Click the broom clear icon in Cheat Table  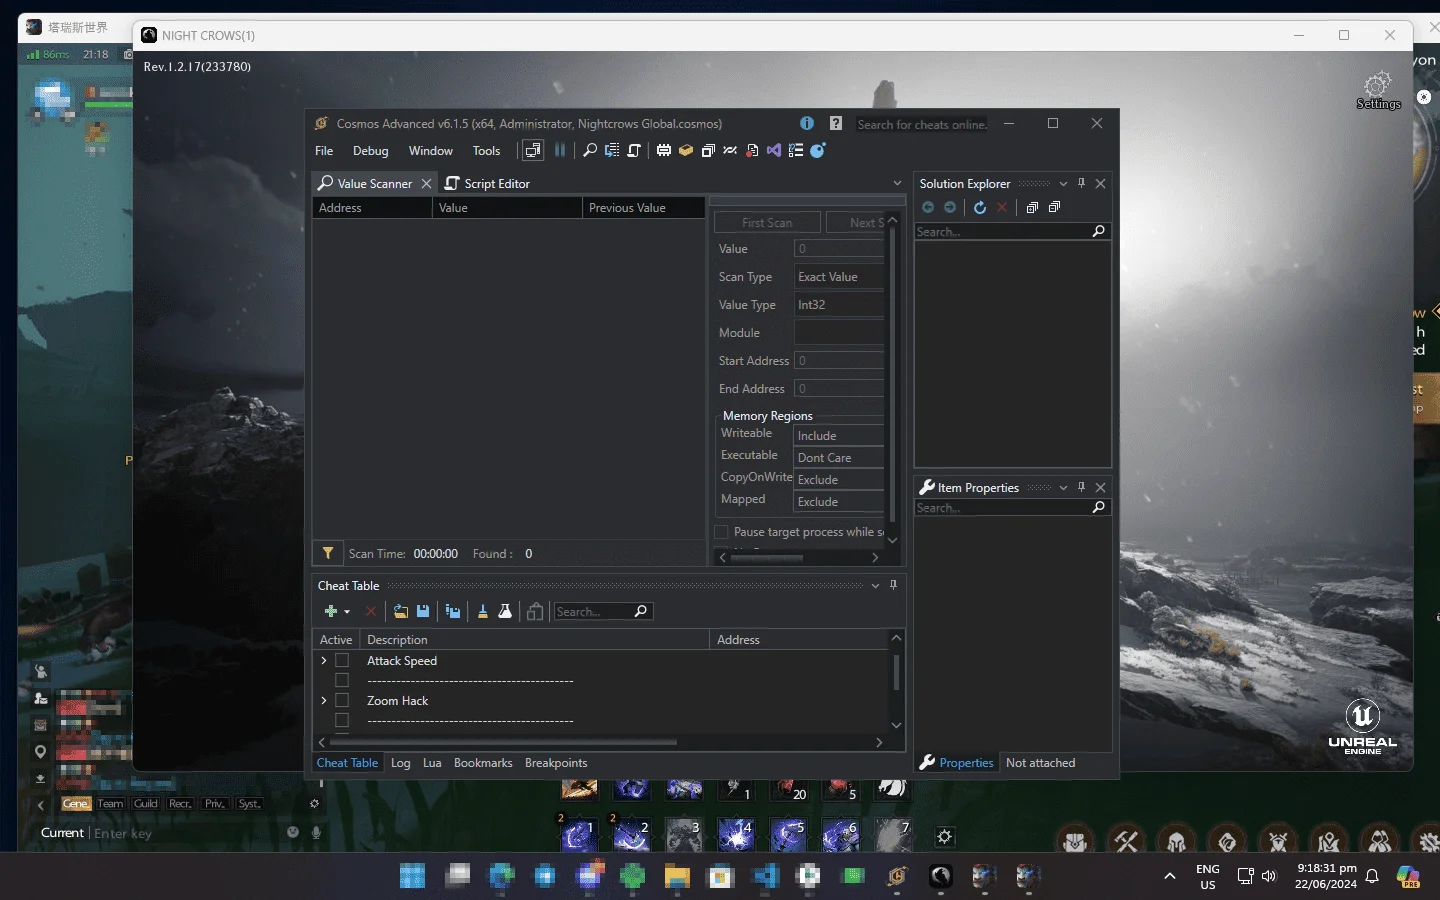click(483, 611)
